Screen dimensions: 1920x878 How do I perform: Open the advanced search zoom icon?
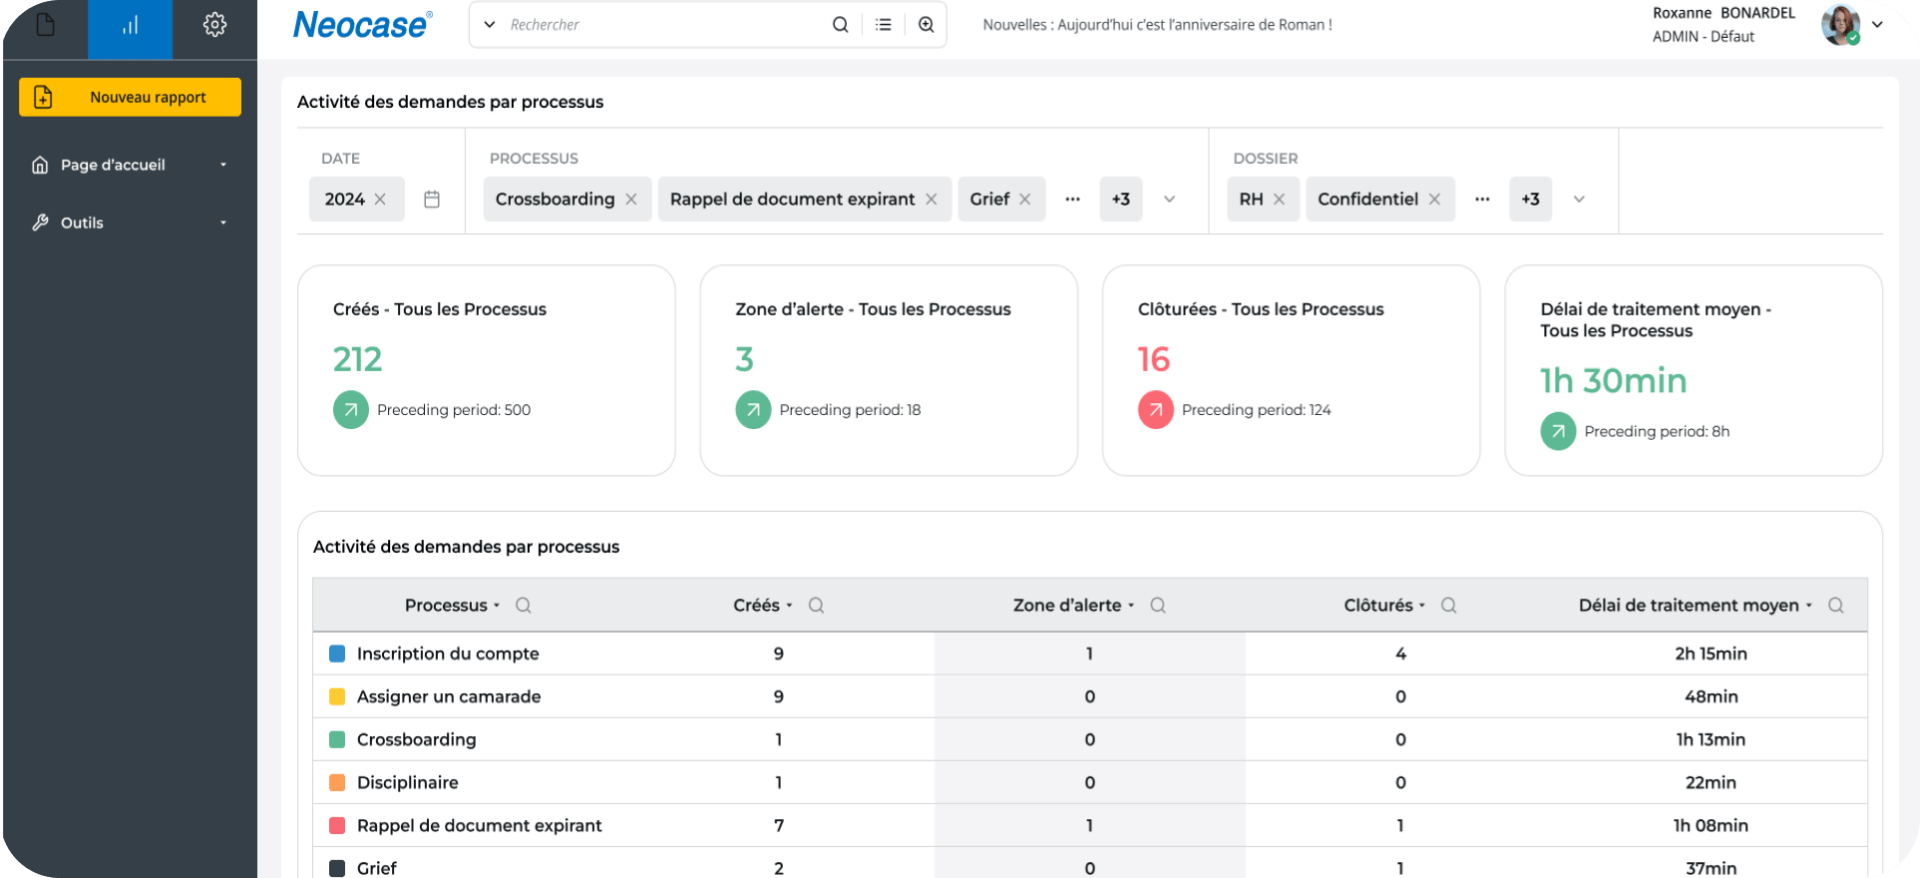pyautogui.click(x=927, y=25)
